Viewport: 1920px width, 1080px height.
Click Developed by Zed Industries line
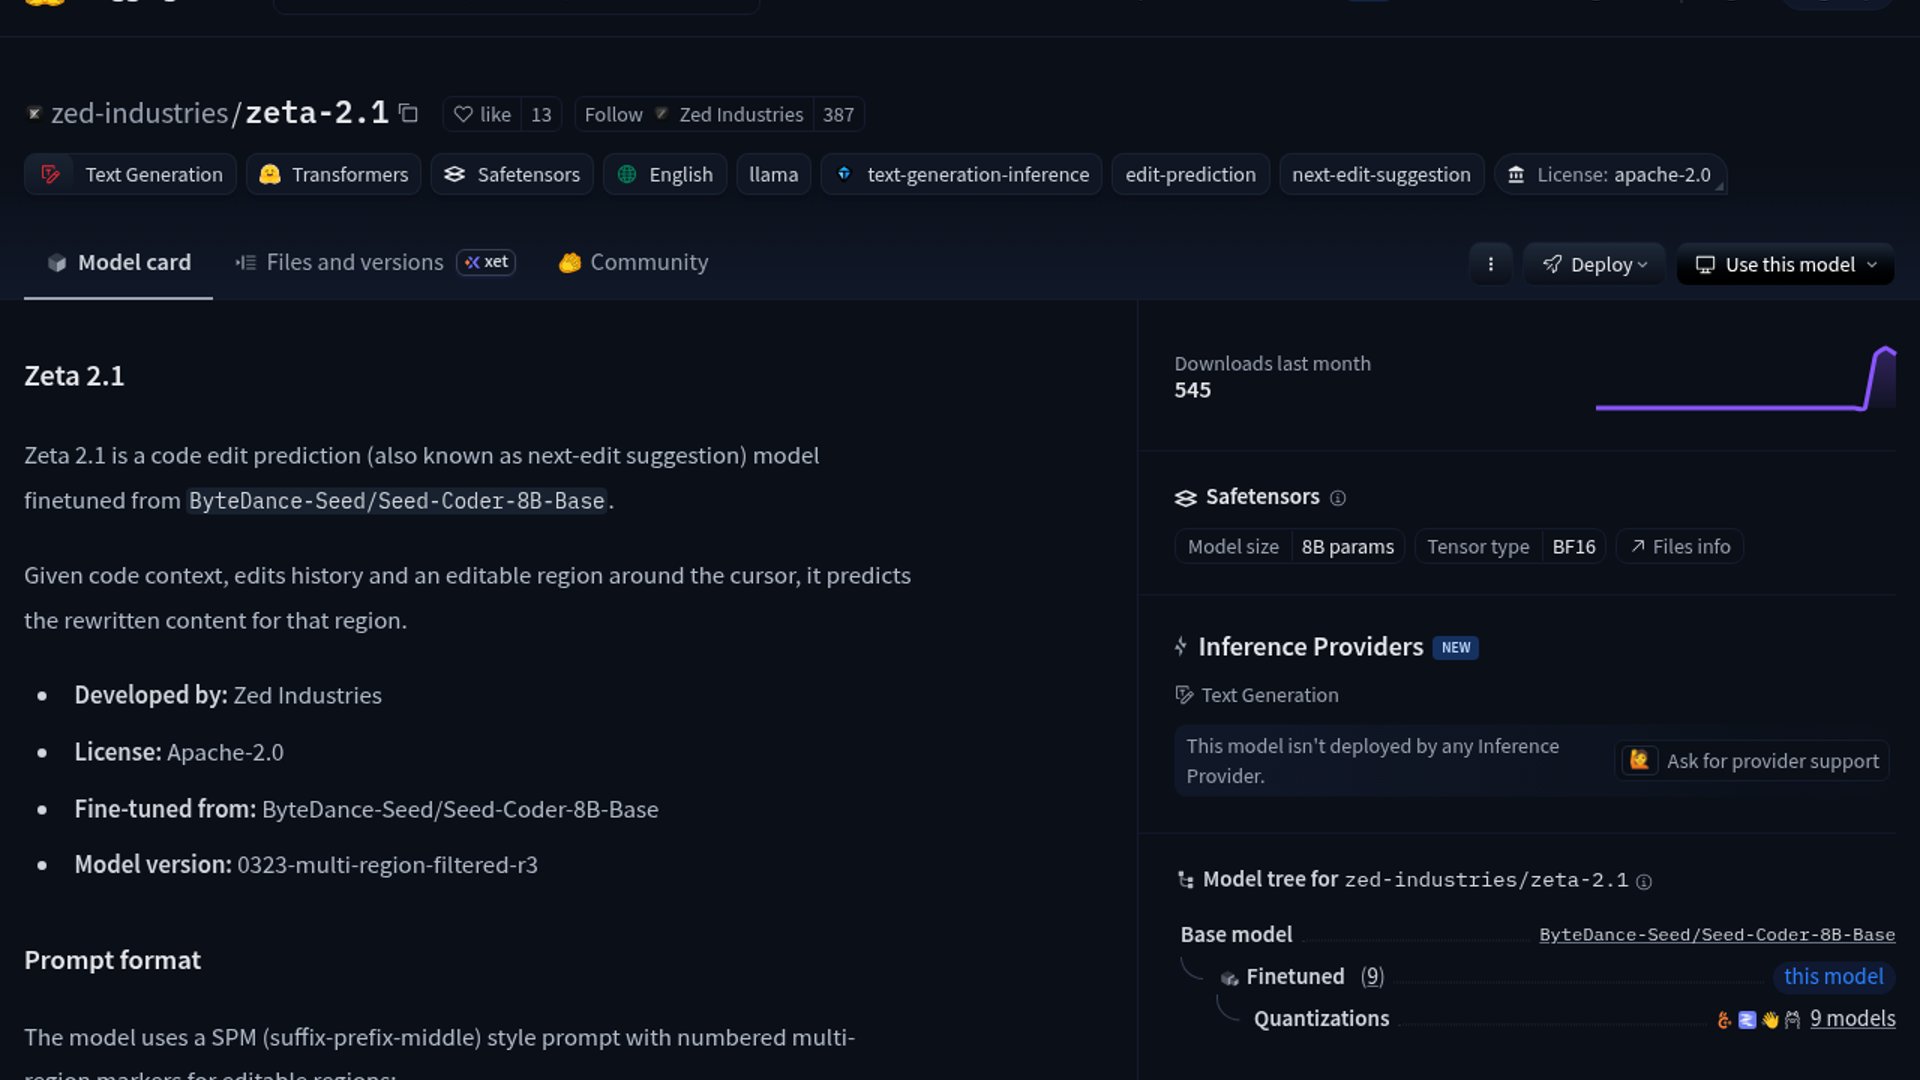(228, 695)
